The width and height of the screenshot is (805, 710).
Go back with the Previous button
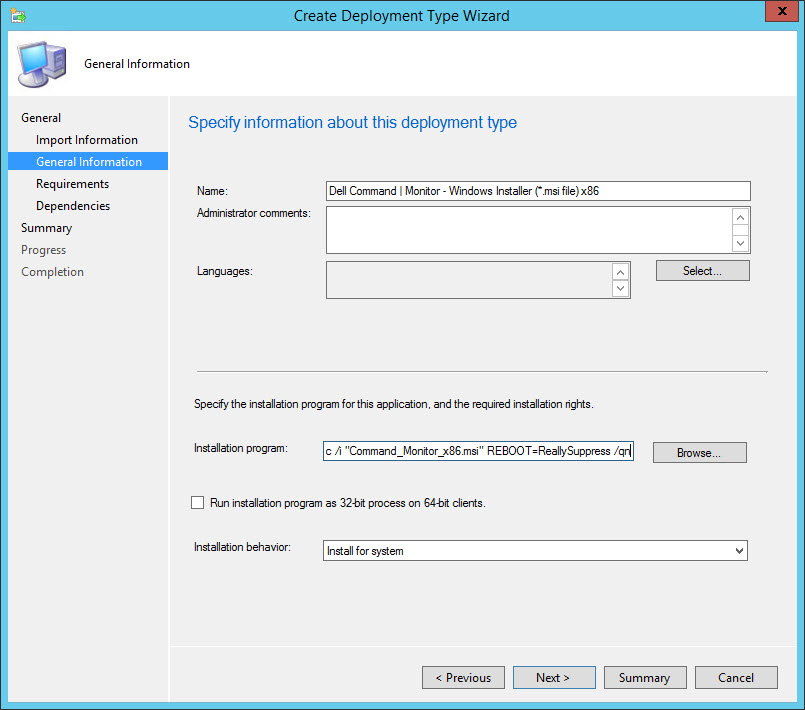point(463,678)
